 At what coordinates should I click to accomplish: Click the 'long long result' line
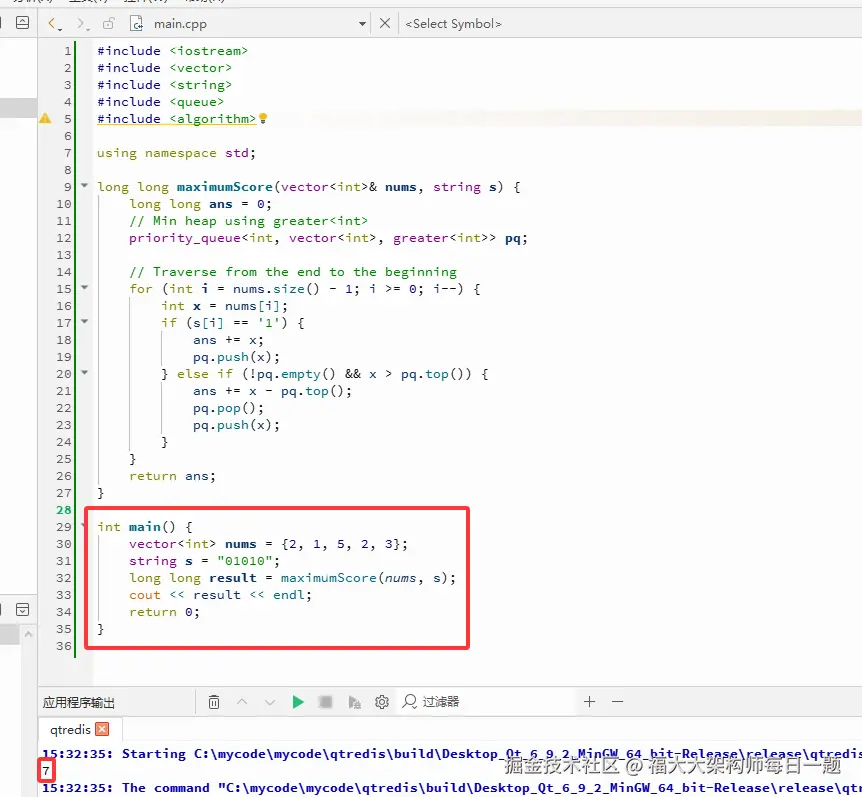292,578
